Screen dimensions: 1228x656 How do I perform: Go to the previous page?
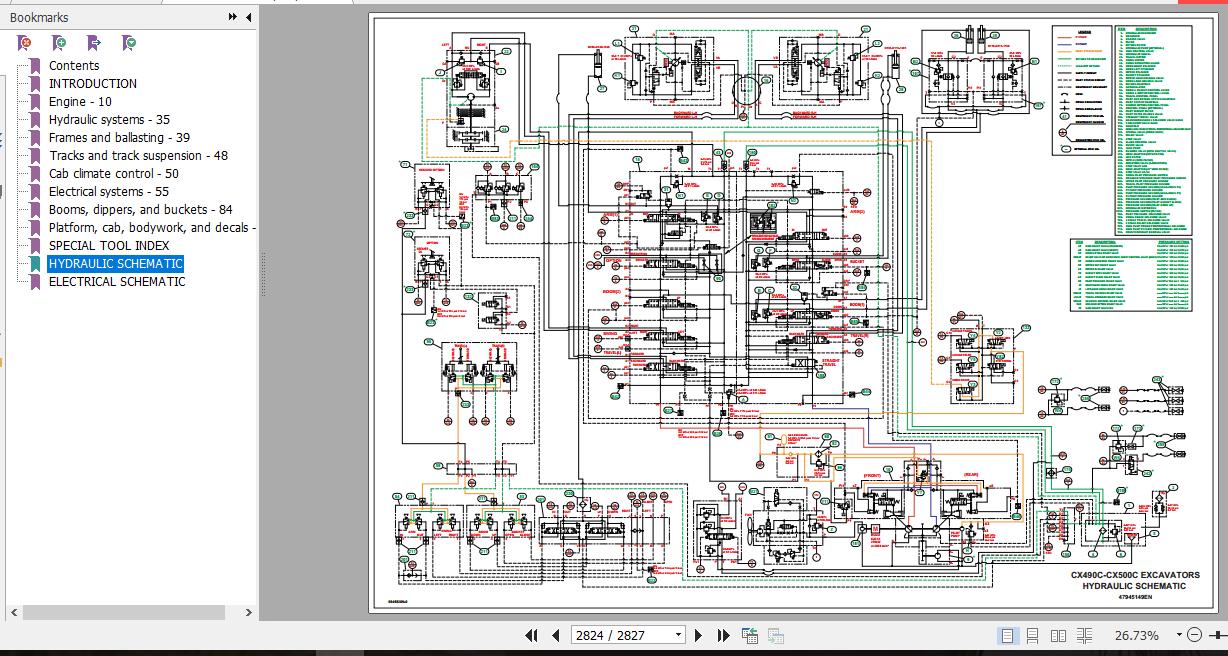pyautogui.click(x=555, y=635)
